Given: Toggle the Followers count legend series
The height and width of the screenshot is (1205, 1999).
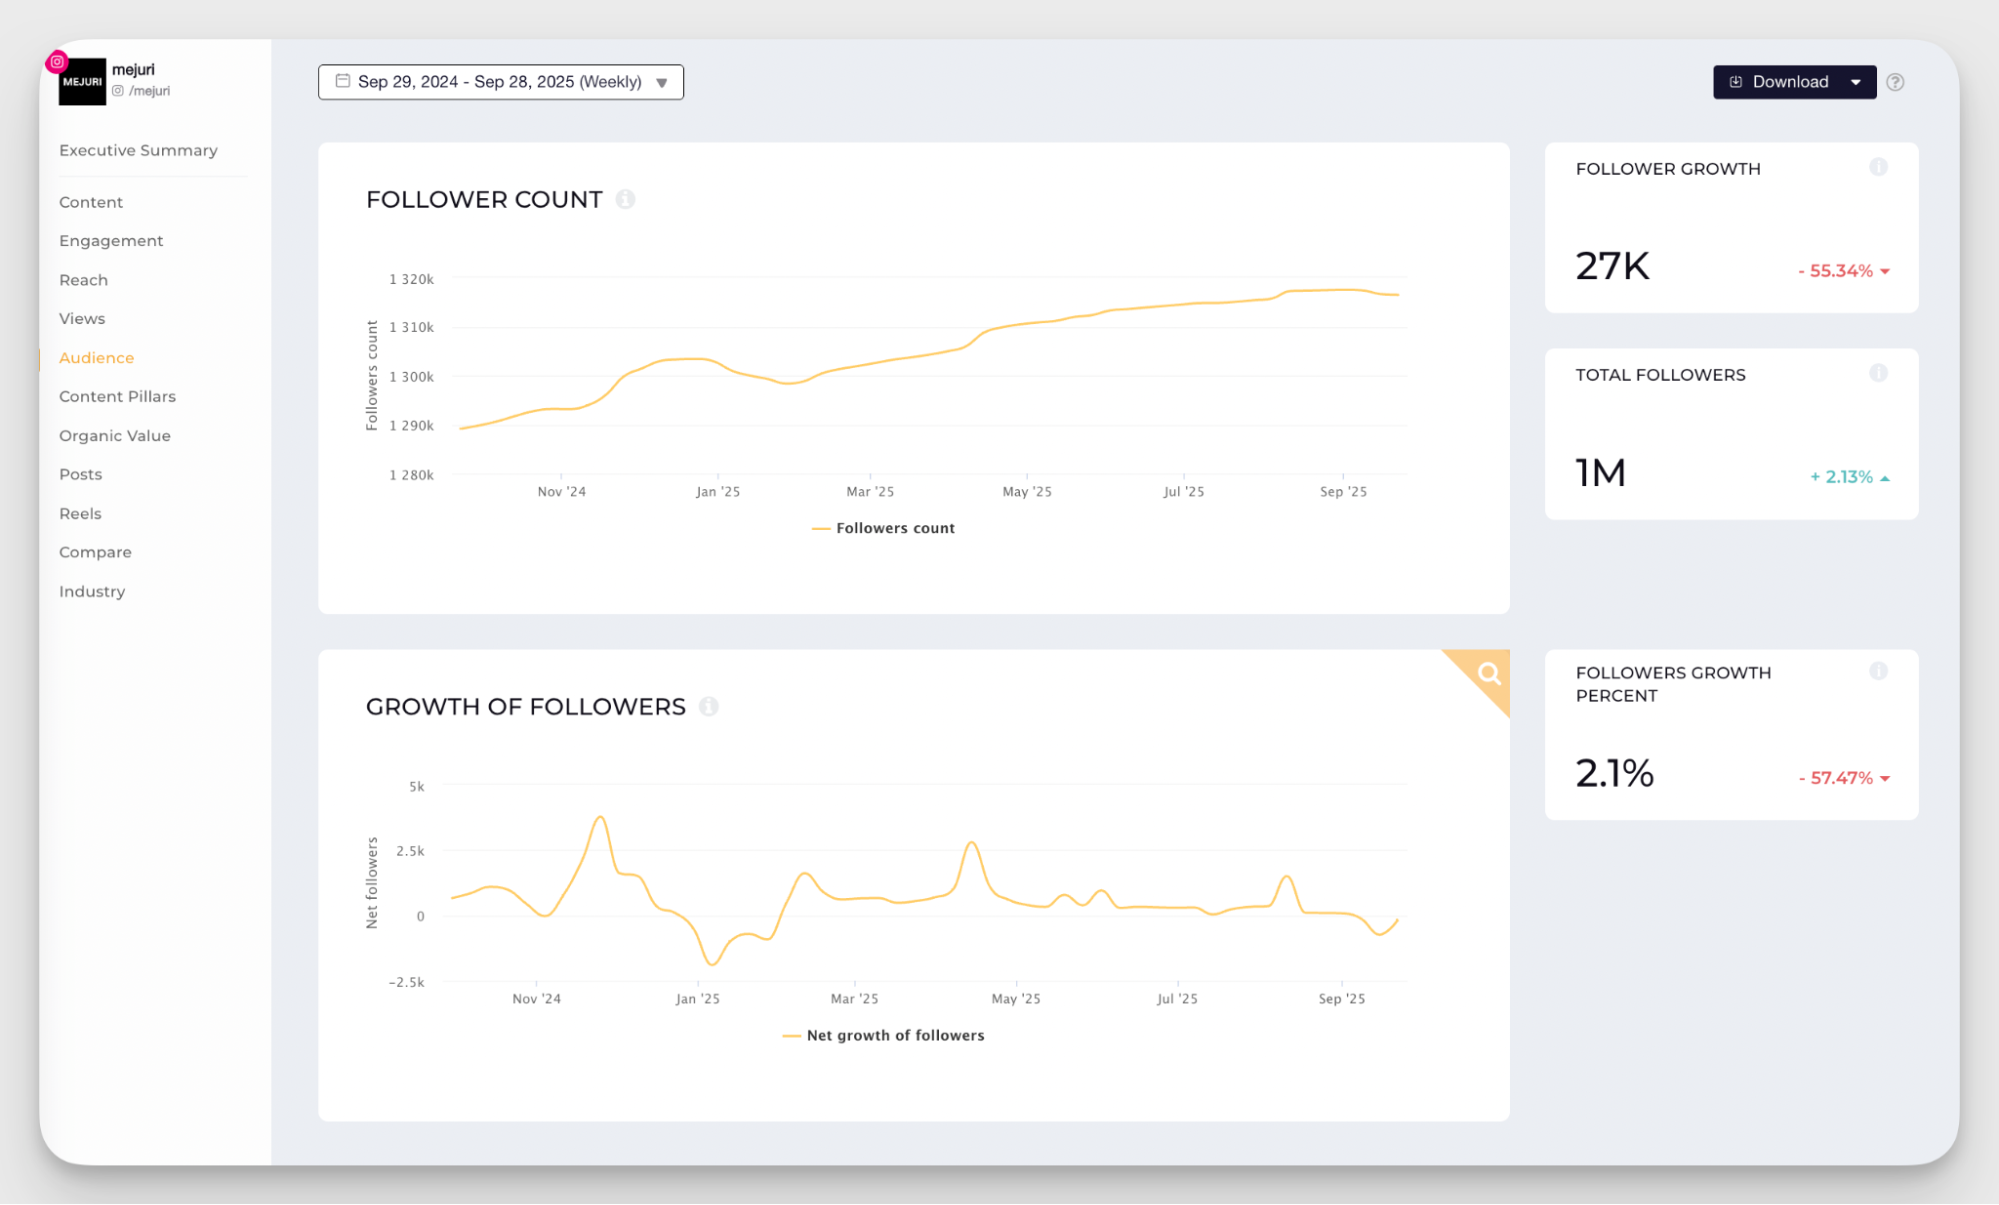Looking at the screenshot, I should click(894, 528).
